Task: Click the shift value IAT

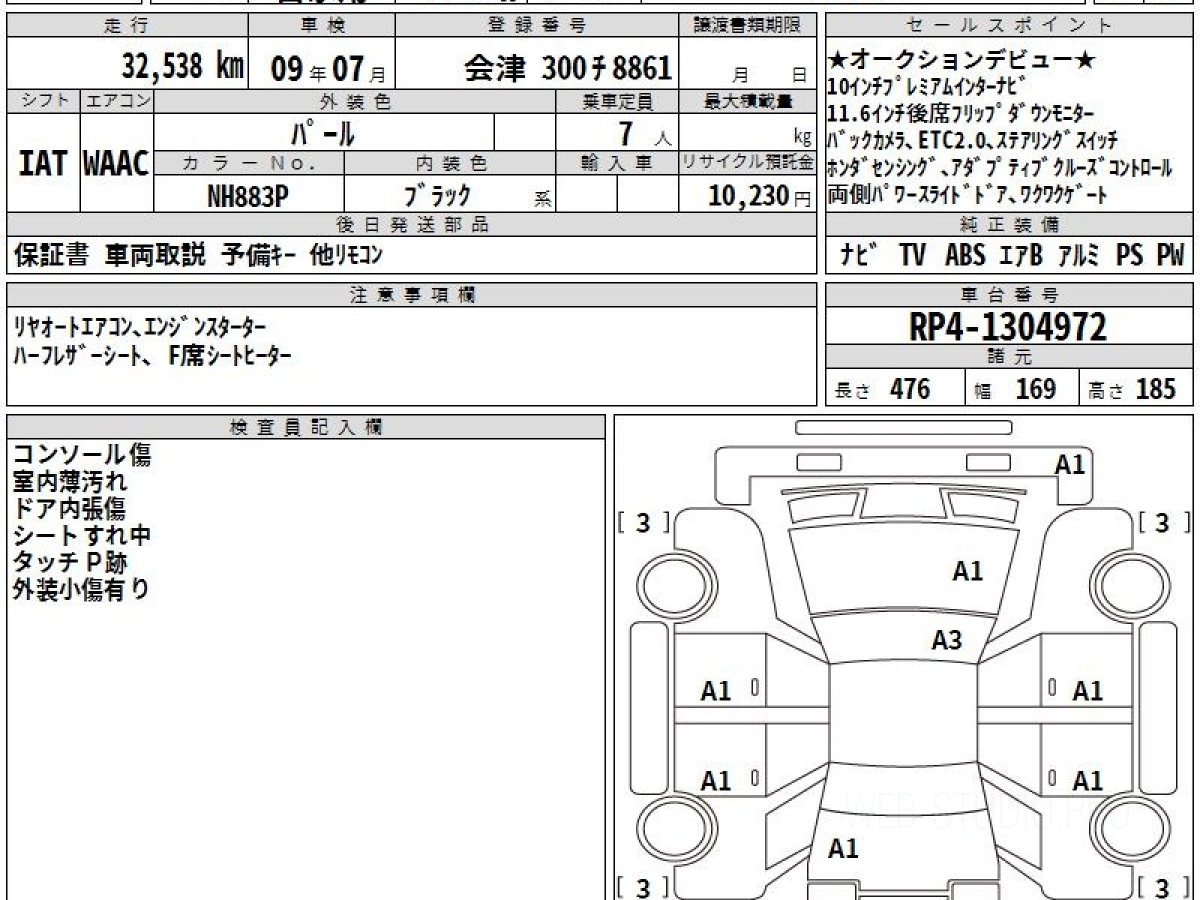Action: click(43, 164)
